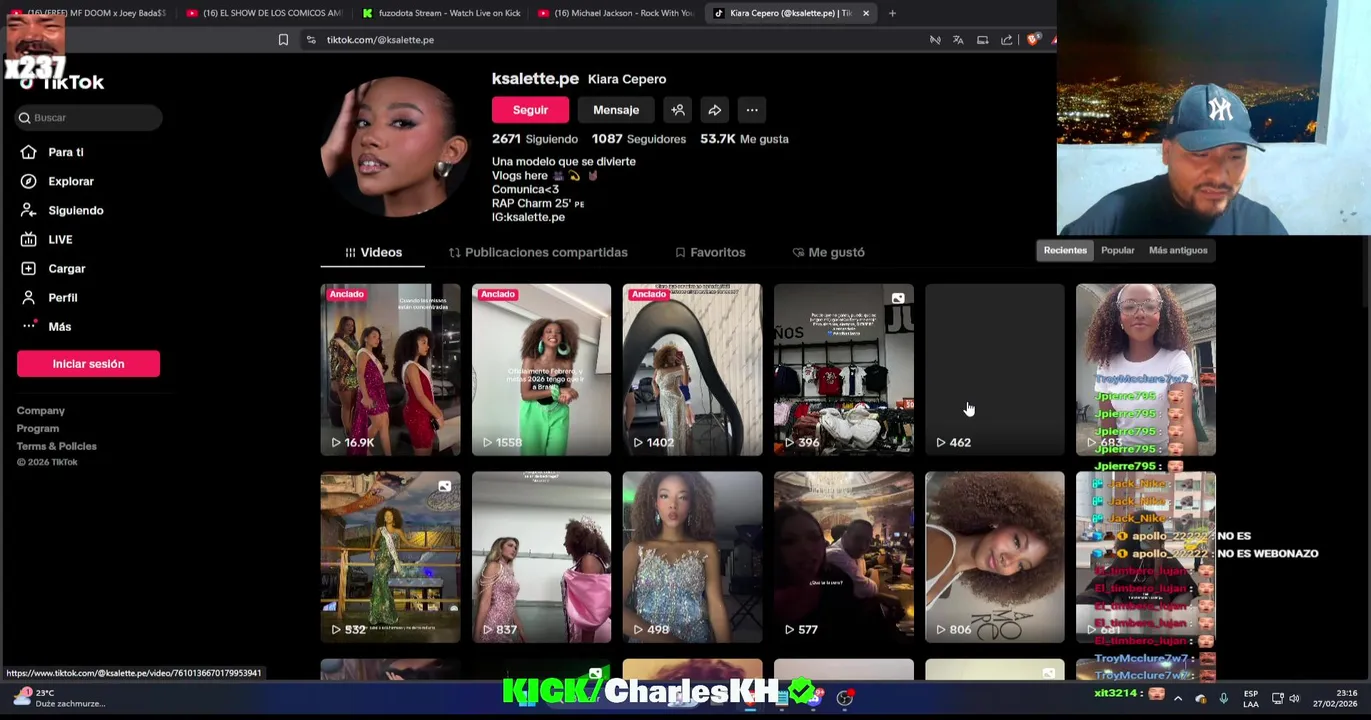Sort videos by Popular
Viewport: 1371px width, 720px height.
(x=1117, y=250)
